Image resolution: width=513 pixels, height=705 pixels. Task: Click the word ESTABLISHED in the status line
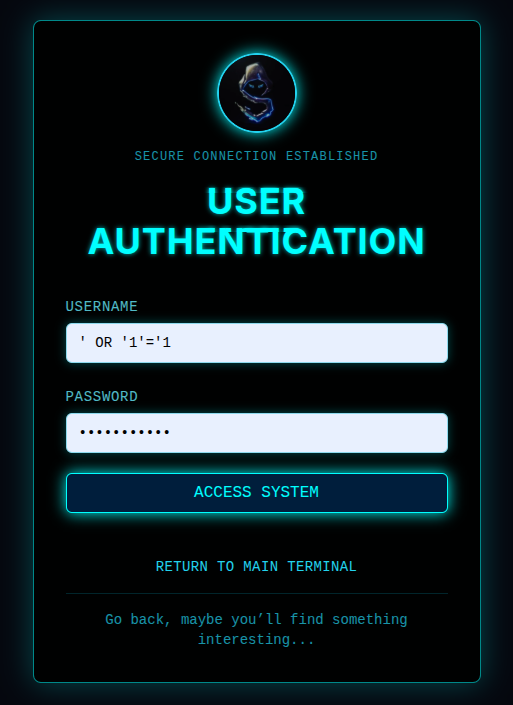[332, 156]
